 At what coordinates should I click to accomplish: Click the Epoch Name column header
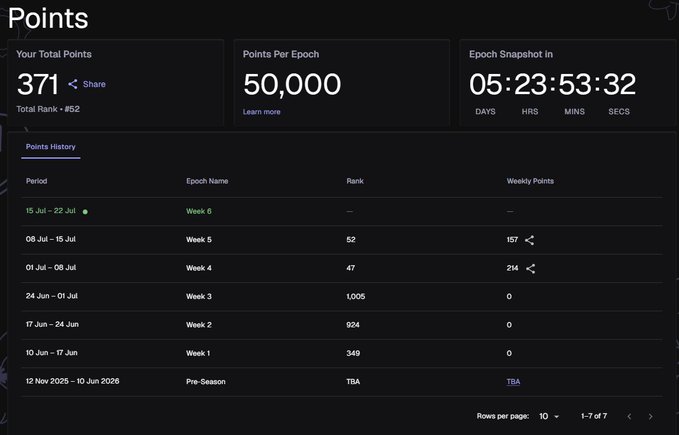(207, 181)
